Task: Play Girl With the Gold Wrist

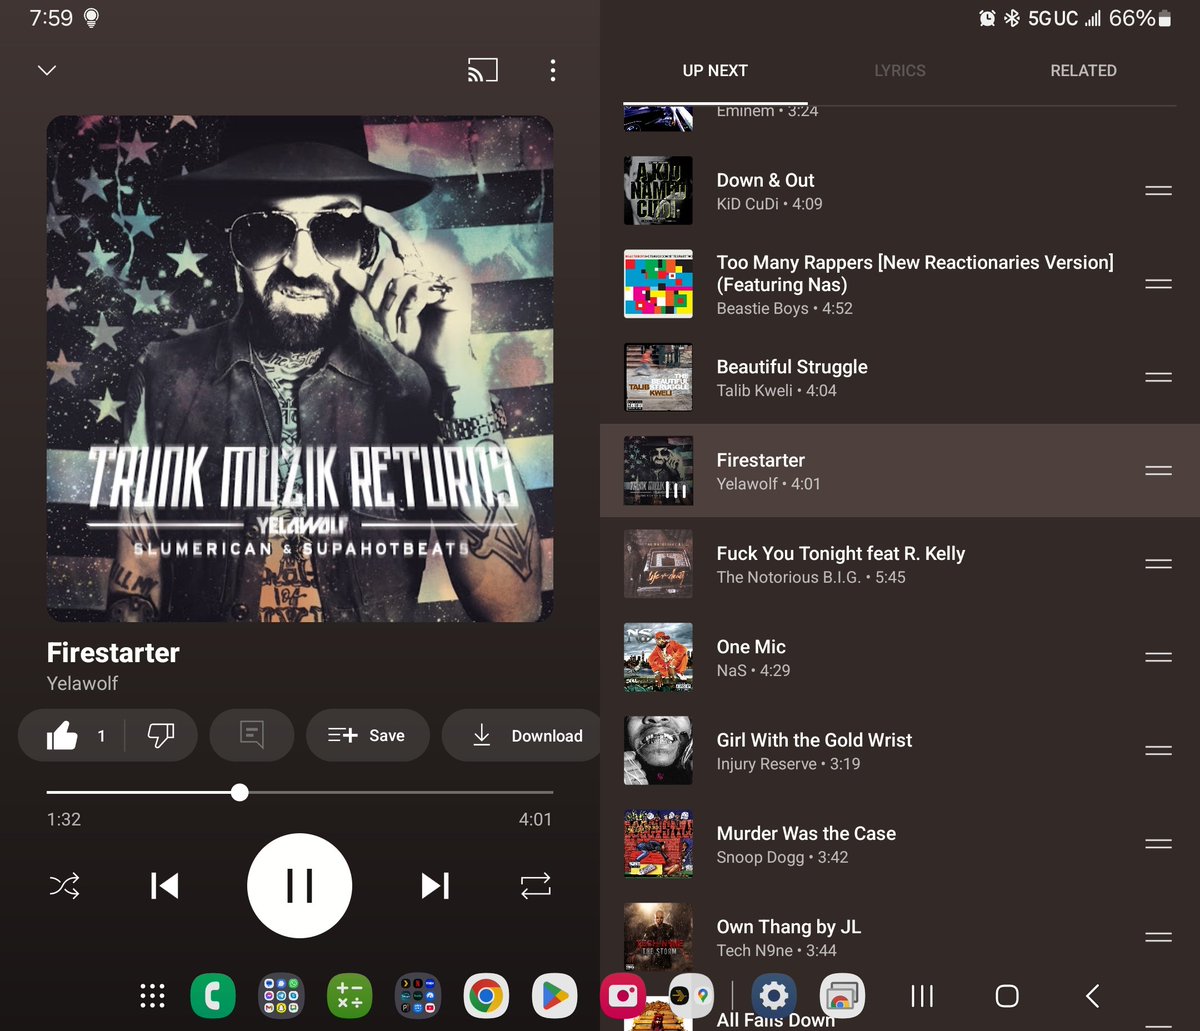Action: click(900, 751)
